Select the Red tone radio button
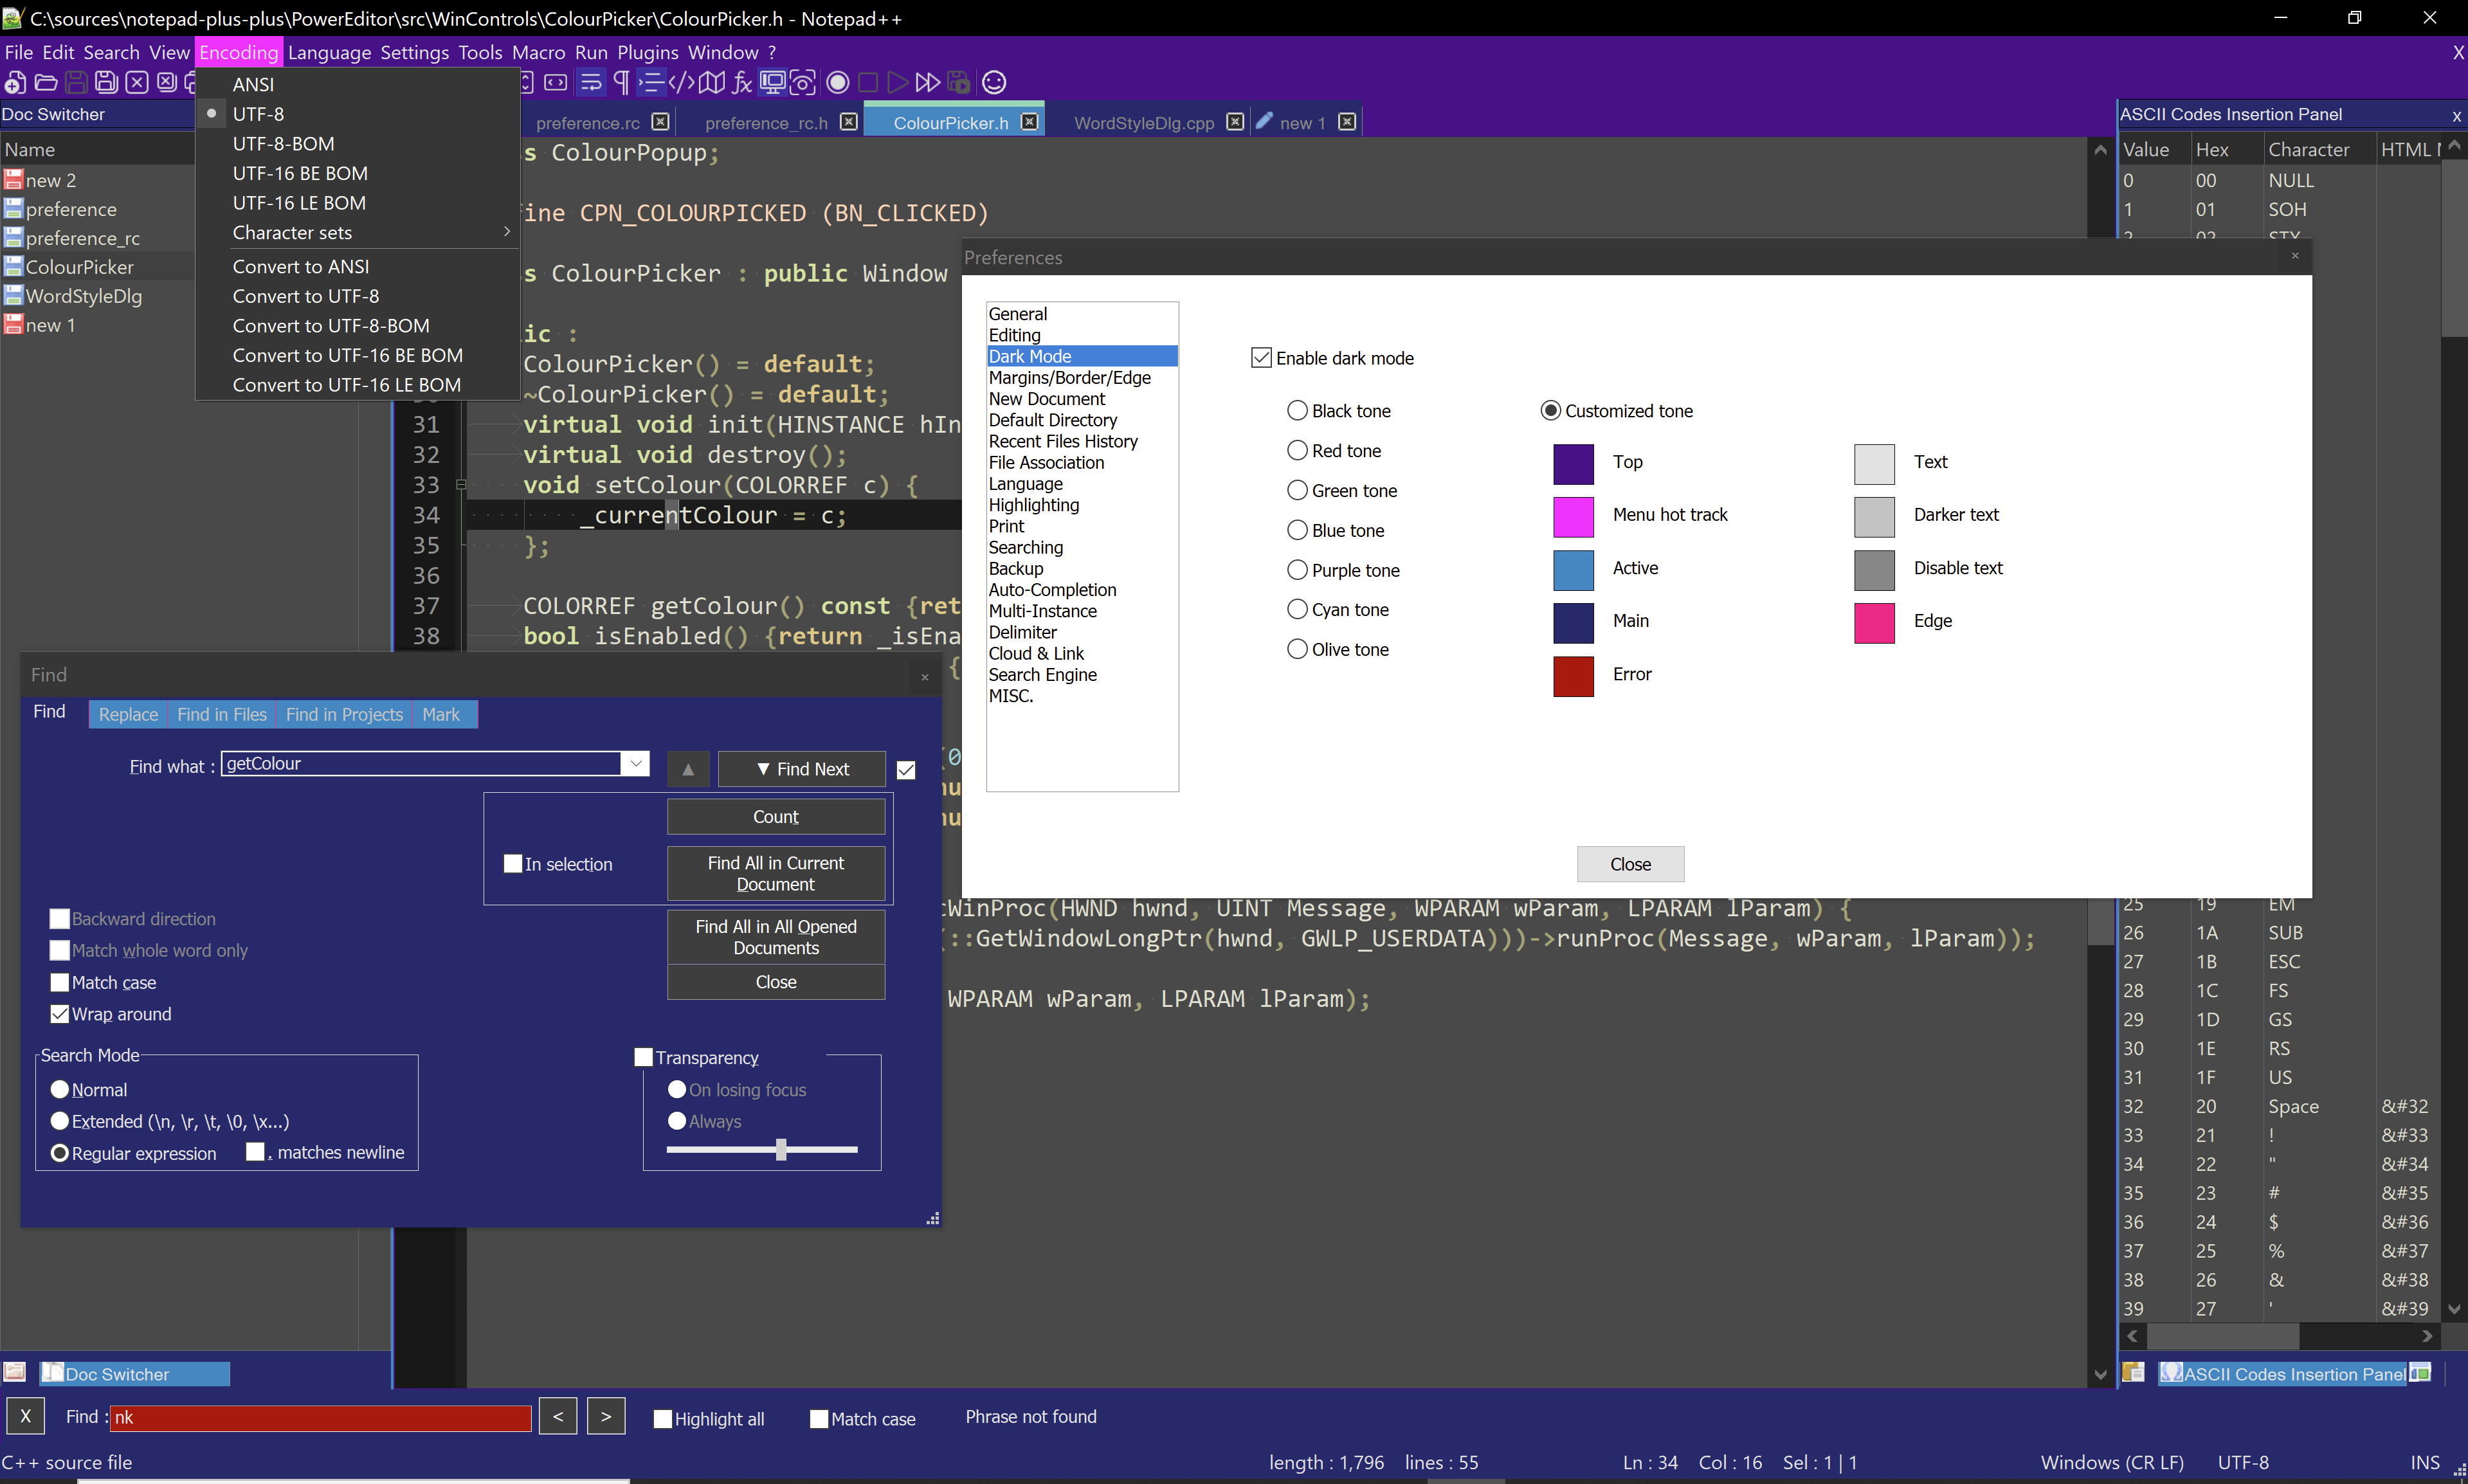This screenshot has height=1484, width=2468. [x=1297, y=450]
